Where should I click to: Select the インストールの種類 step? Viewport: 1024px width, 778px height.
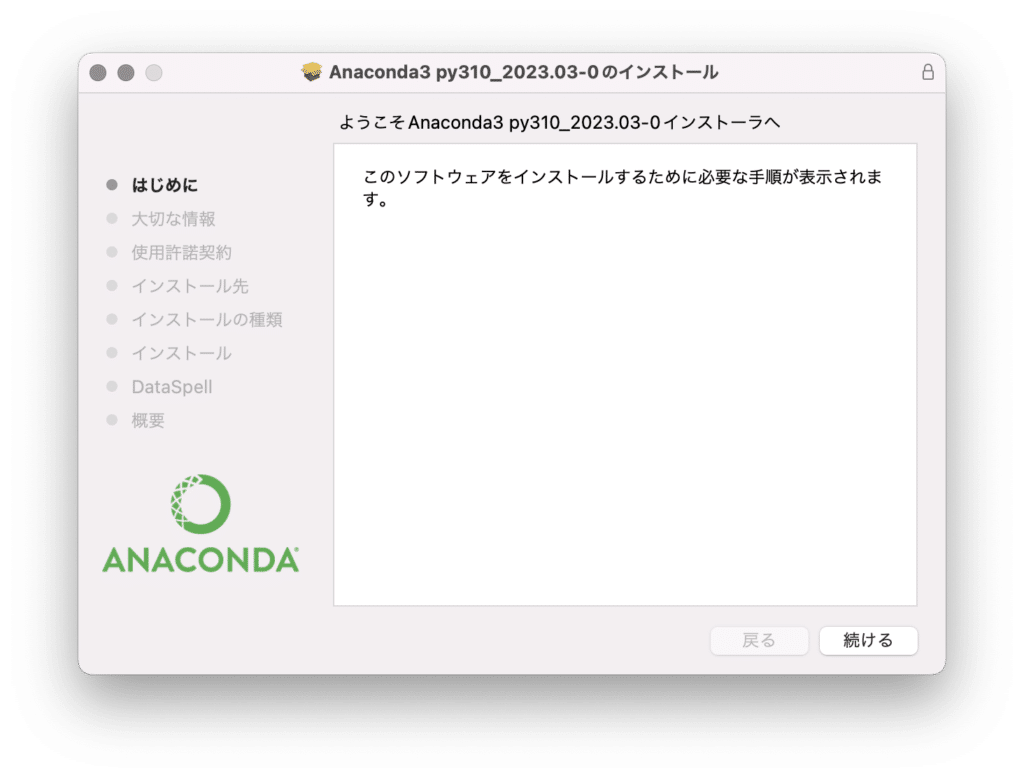[x=207, y=319]
